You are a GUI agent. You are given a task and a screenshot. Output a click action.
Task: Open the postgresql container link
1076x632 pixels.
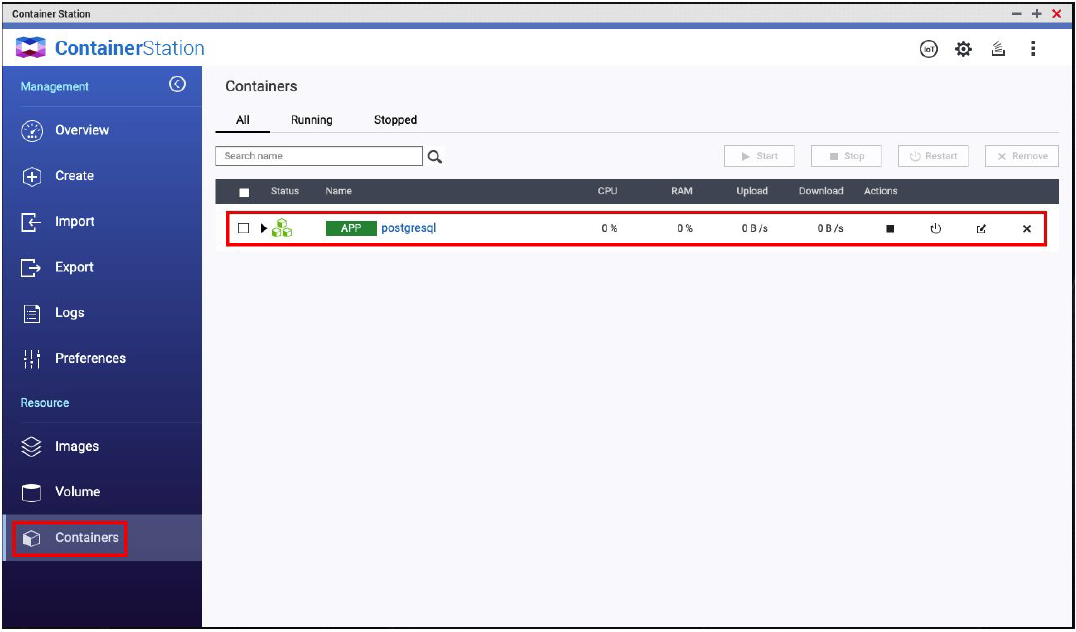408,228
